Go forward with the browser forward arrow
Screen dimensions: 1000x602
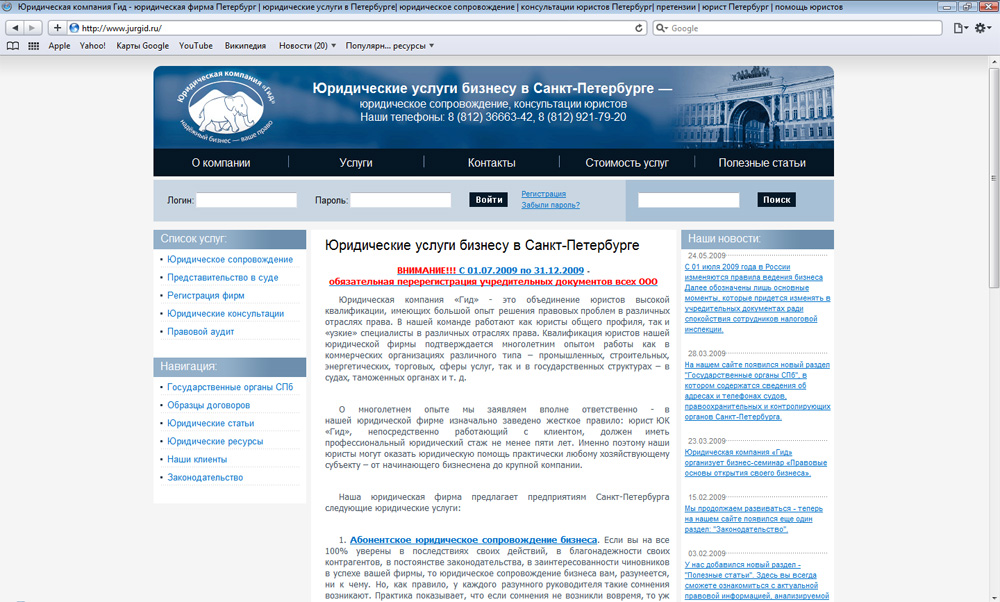(33, 28)
